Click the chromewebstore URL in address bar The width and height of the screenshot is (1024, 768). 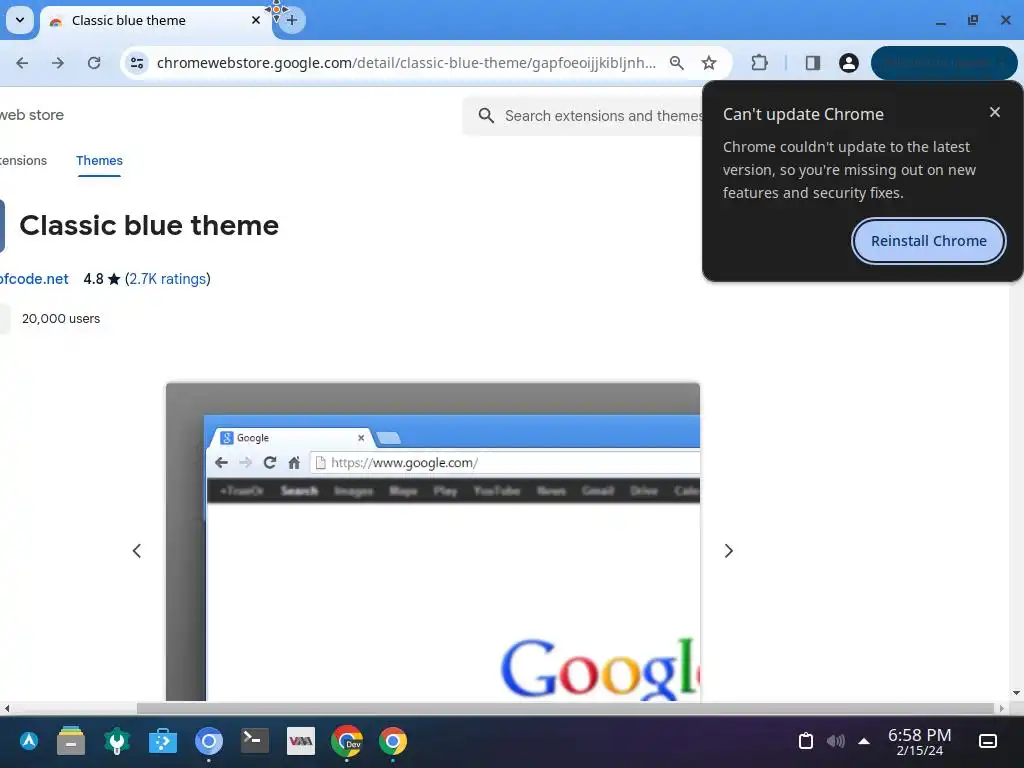406,63
